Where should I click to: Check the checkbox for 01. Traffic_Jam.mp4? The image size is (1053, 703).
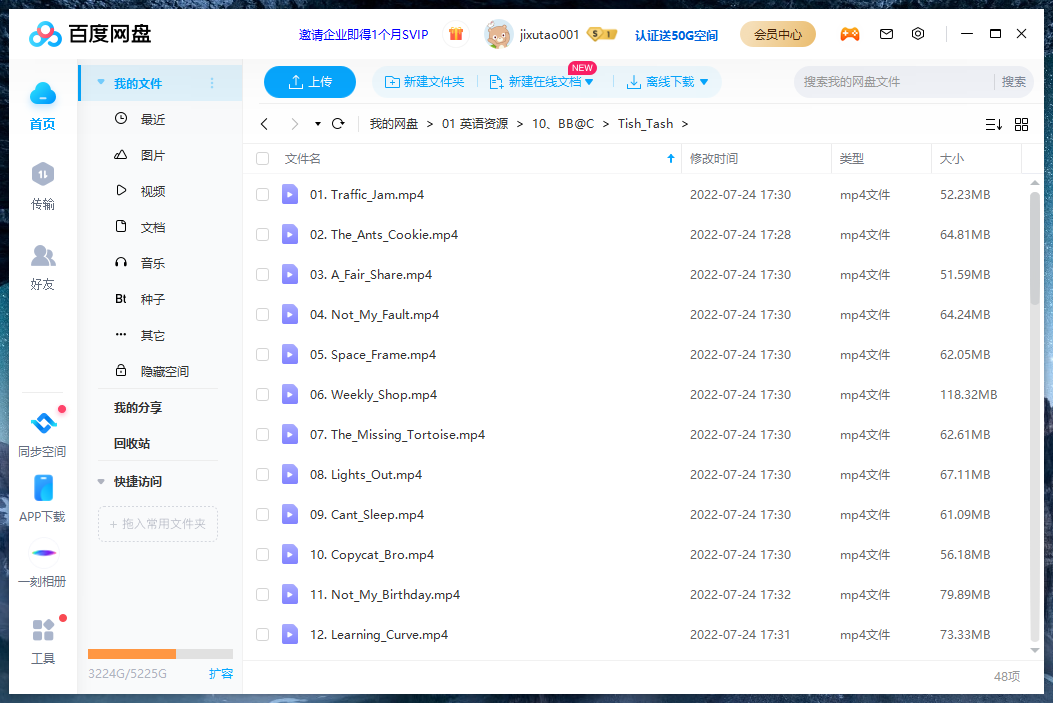pyautogui.click(x=262, y=194)
